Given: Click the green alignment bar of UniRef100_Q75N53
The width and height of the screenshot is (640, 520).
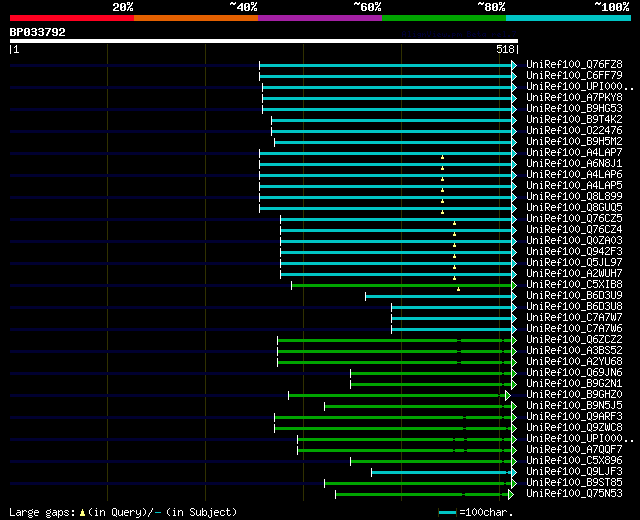Looking at the screenshot, I should (422, 495).
